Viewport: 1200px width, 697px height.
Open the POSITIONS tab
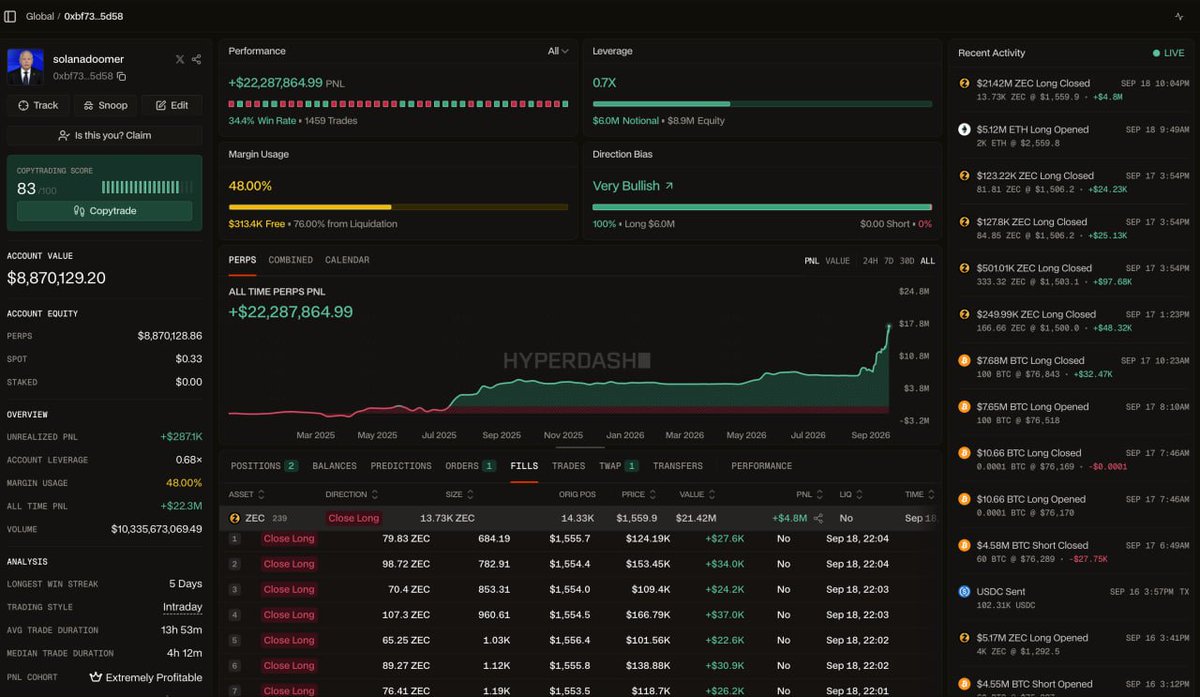click(264, 466)
